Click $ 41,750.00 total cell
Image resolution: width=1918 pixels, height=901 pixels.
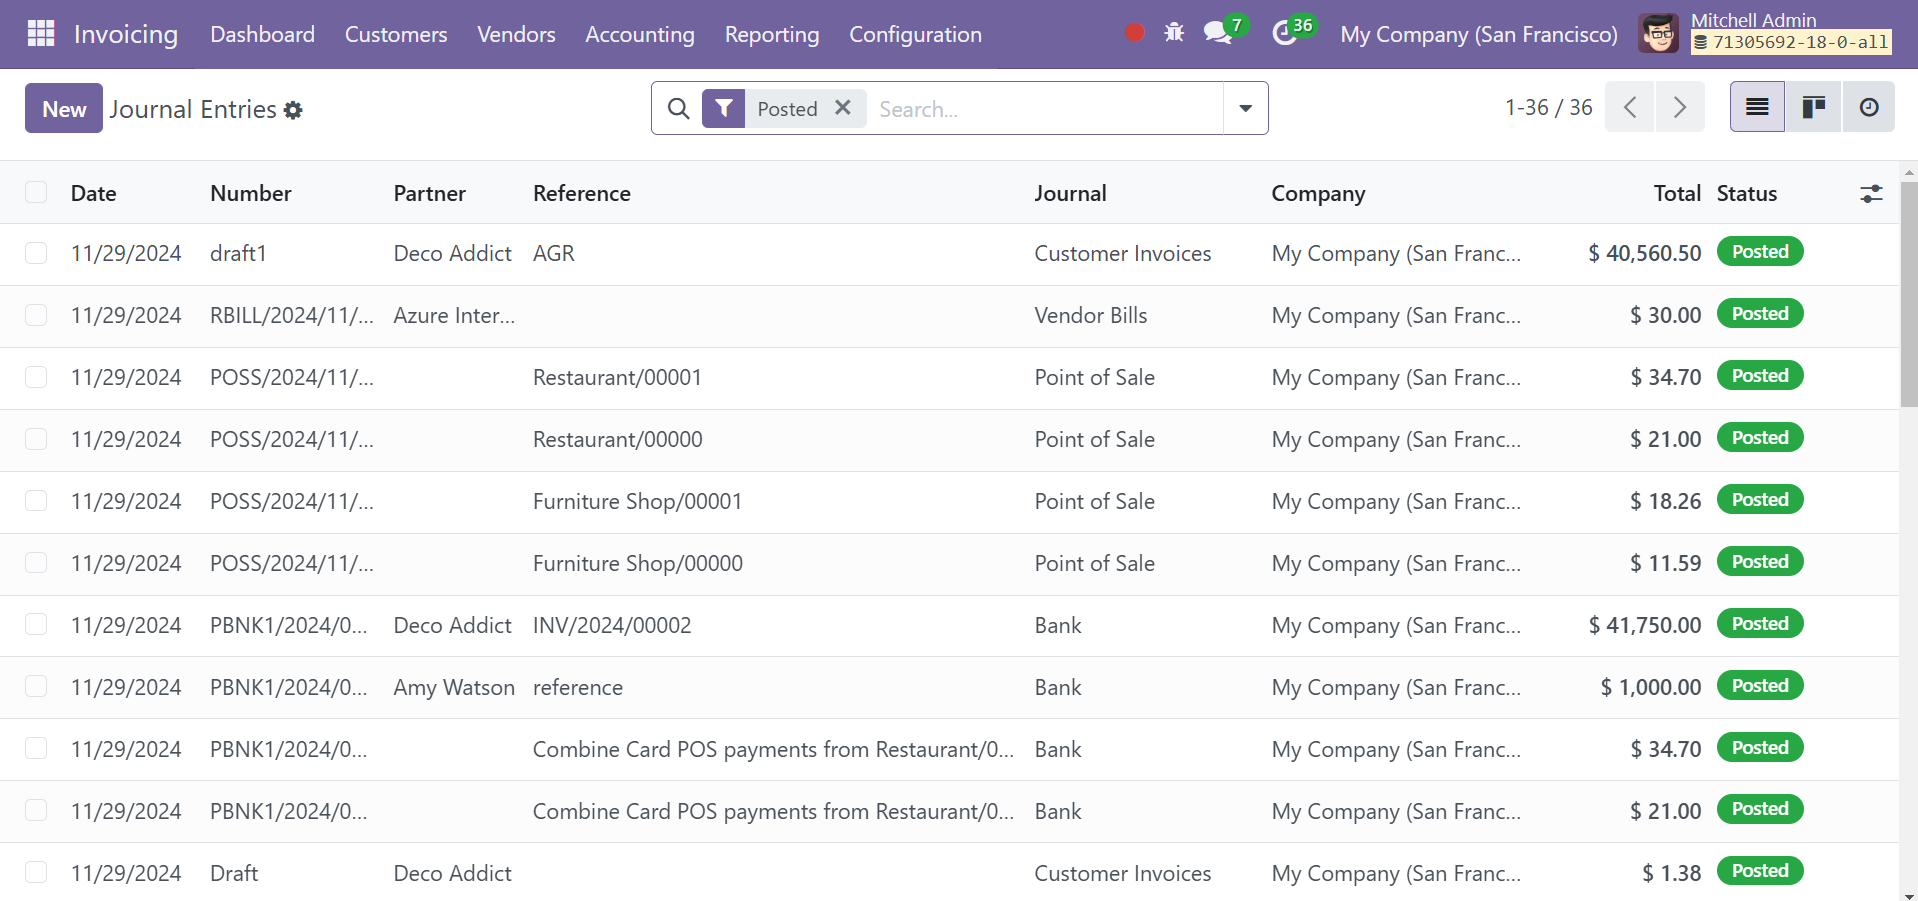pos(1645,625)
